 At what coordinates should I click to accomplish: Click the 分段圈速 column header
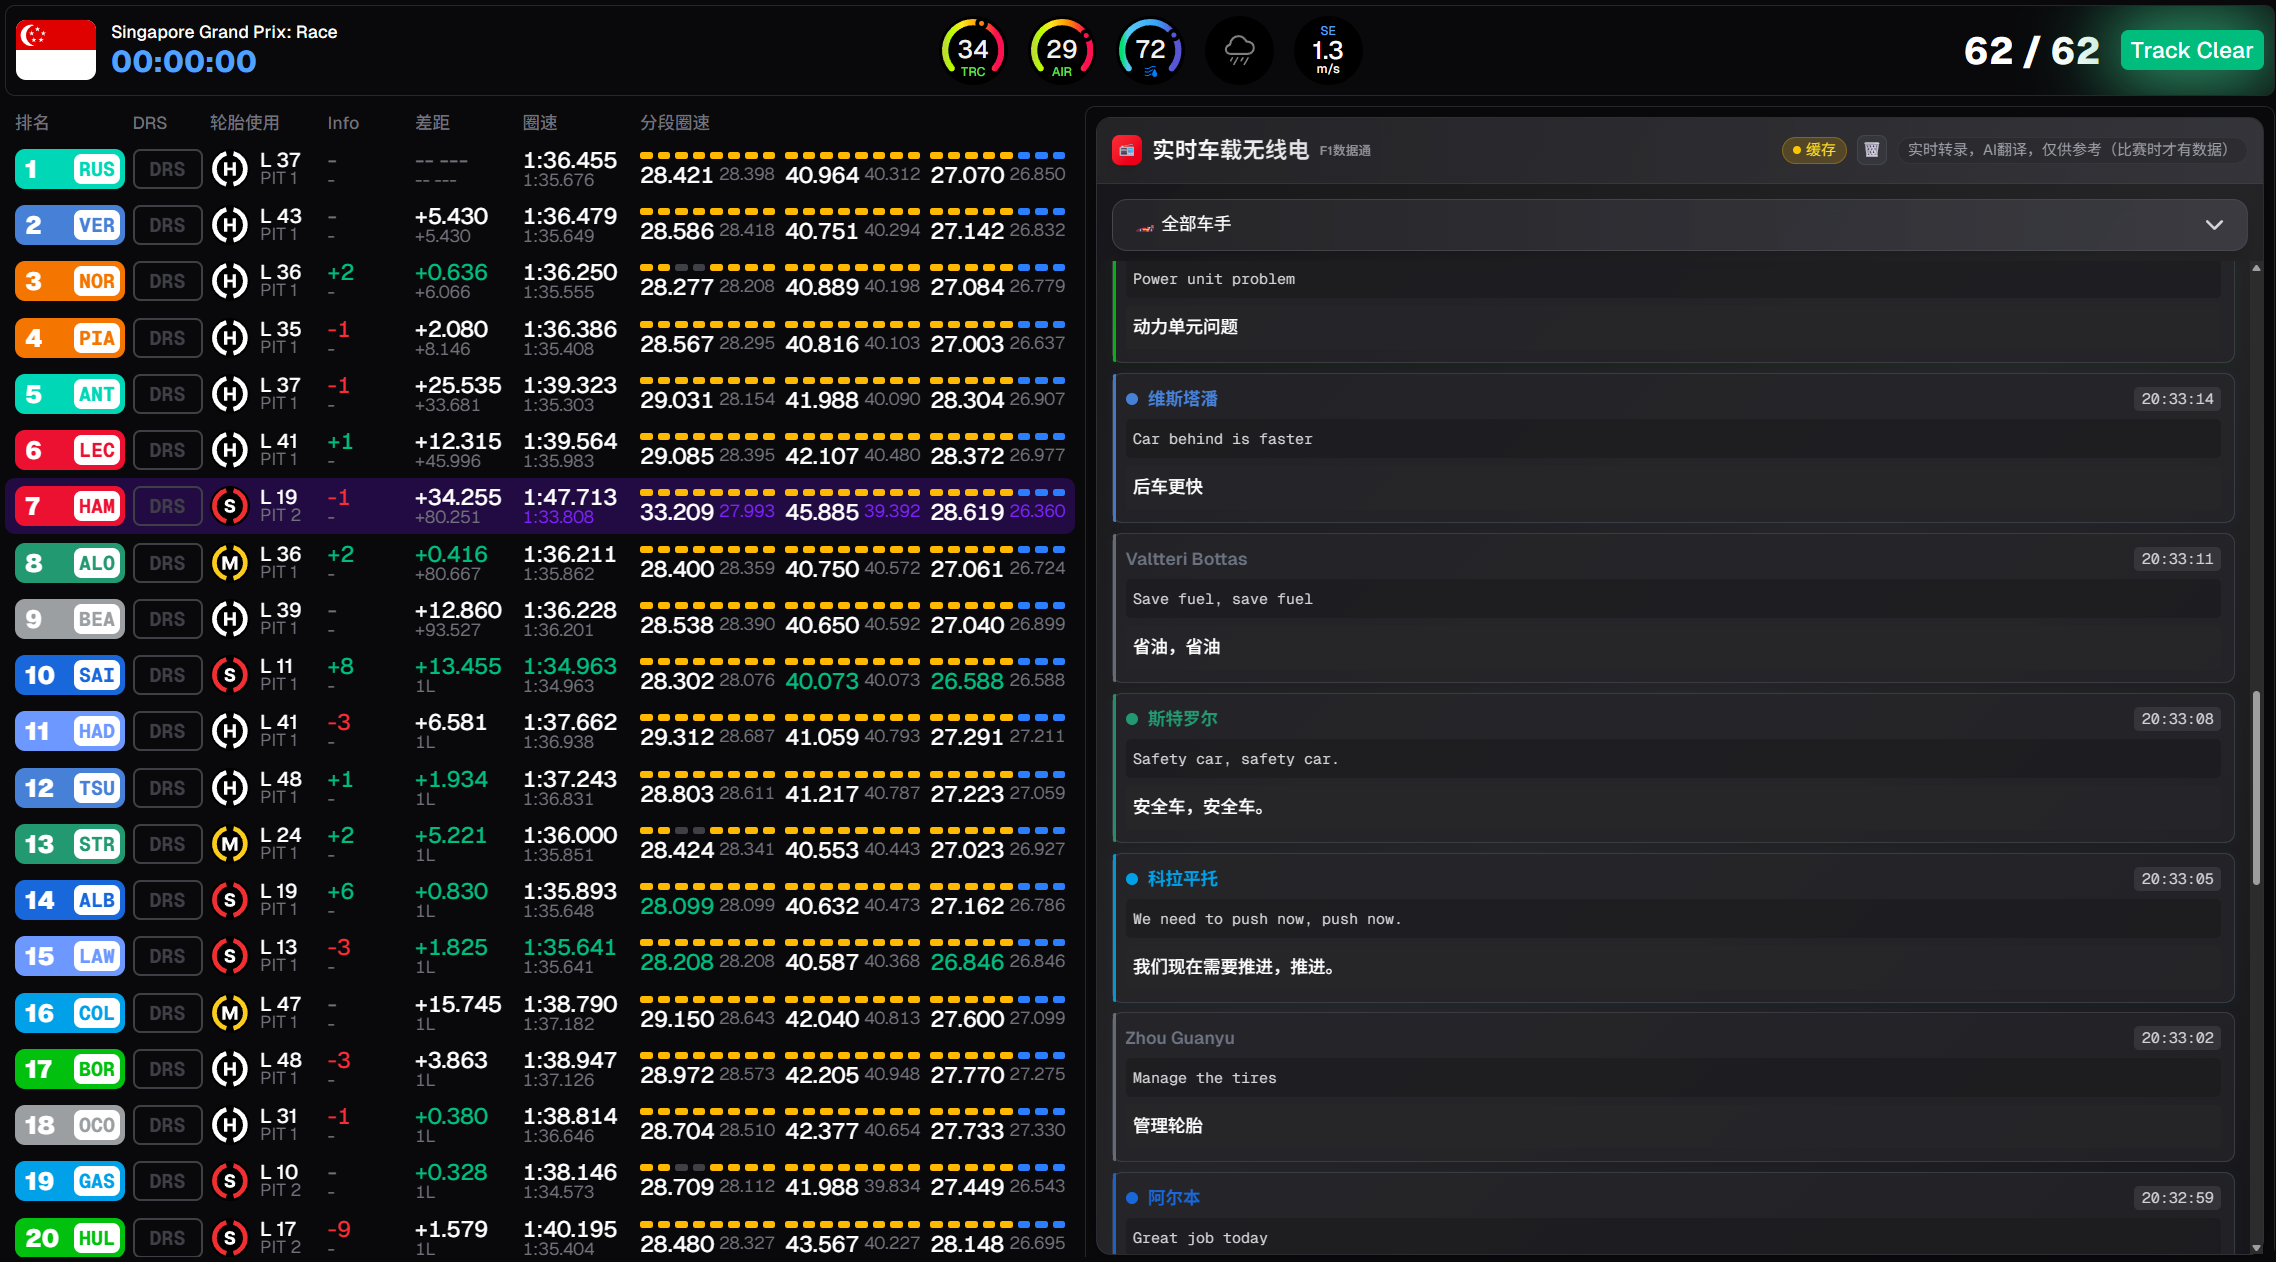tap(675, 122)
